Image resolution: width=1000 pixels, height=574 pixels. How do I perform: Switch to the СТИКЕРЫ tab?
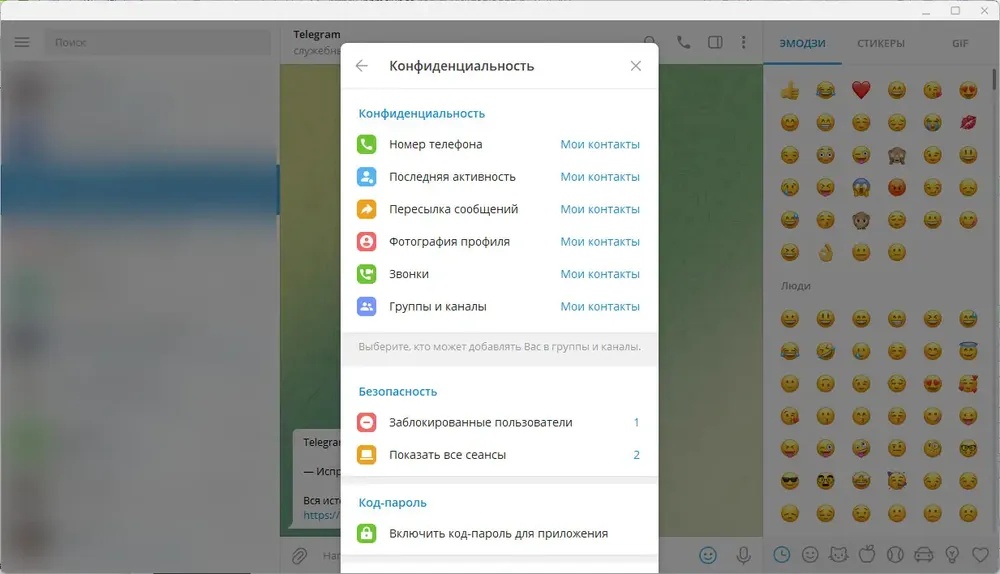click(x=881, y=43)
